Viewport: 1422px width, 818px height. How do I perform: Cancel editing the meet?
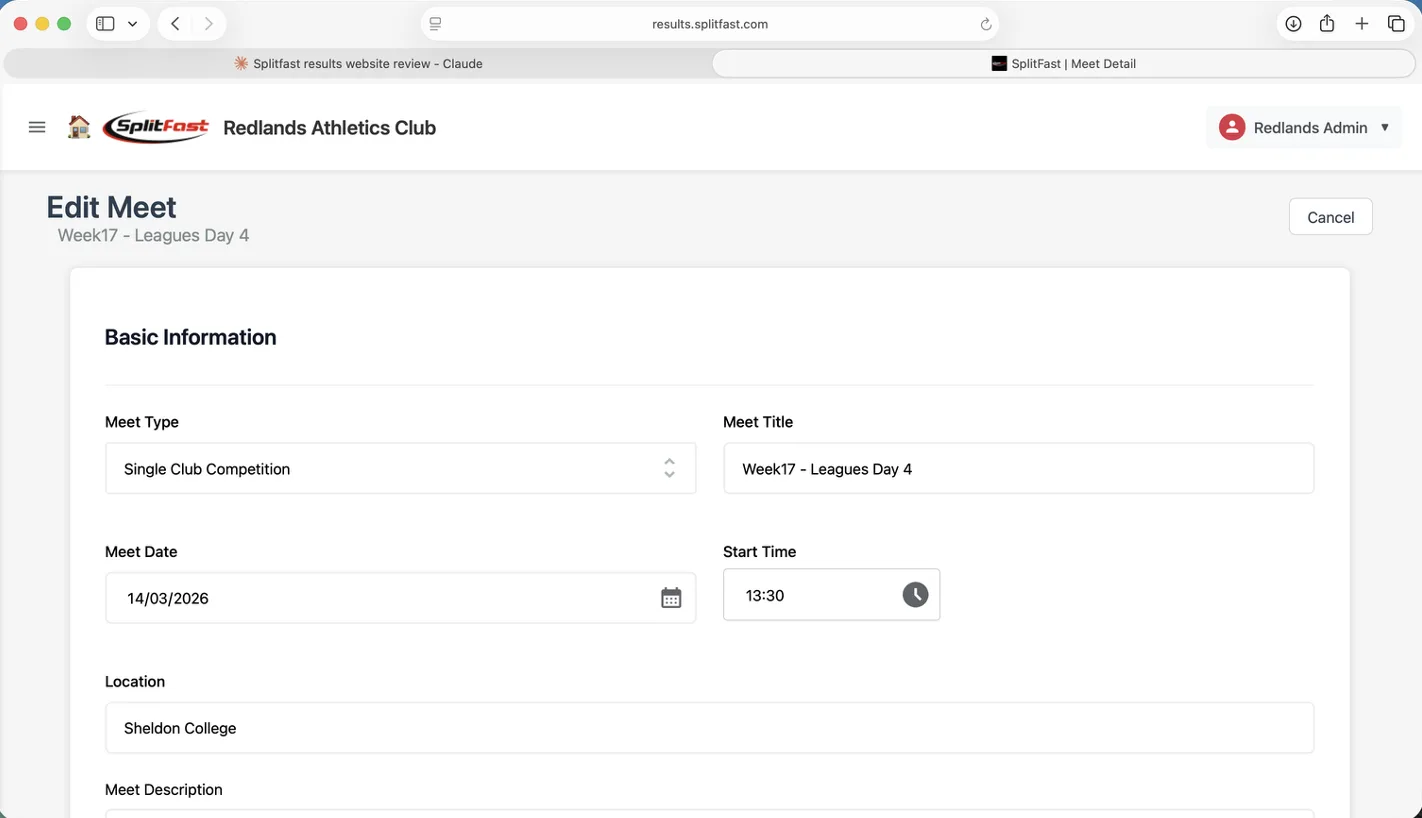pyautogui.click(x=1330, y=217)
